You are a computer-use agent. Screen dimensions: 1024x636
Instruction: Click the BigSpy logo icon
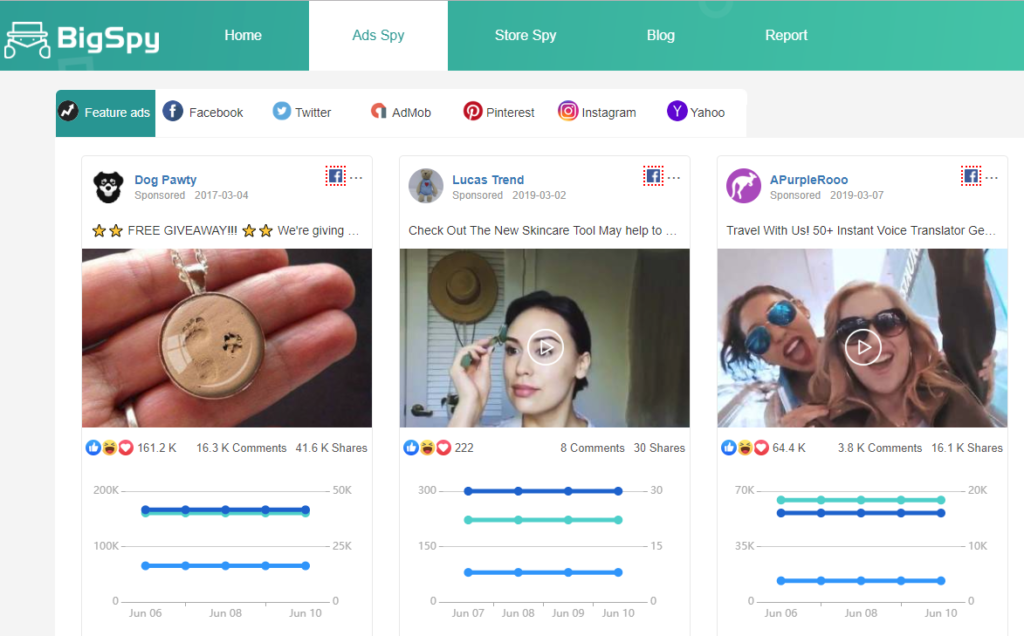(26, 39)
